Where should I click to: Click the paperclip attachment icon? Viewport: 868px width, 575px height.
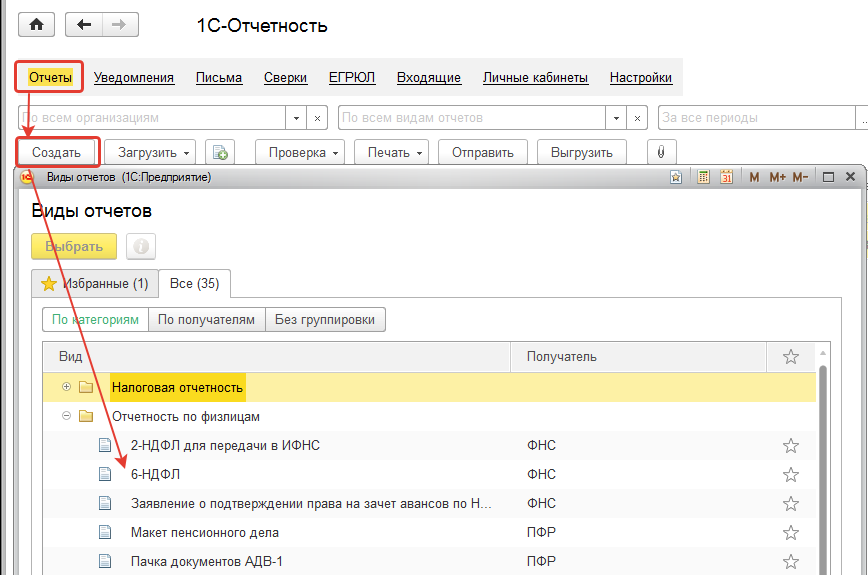(662, 152)
